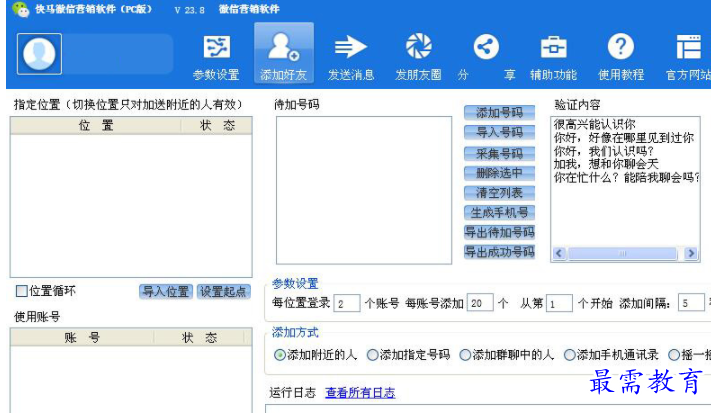
Task: Click 每位置登录 accounts input field
Action: point(347,303)
